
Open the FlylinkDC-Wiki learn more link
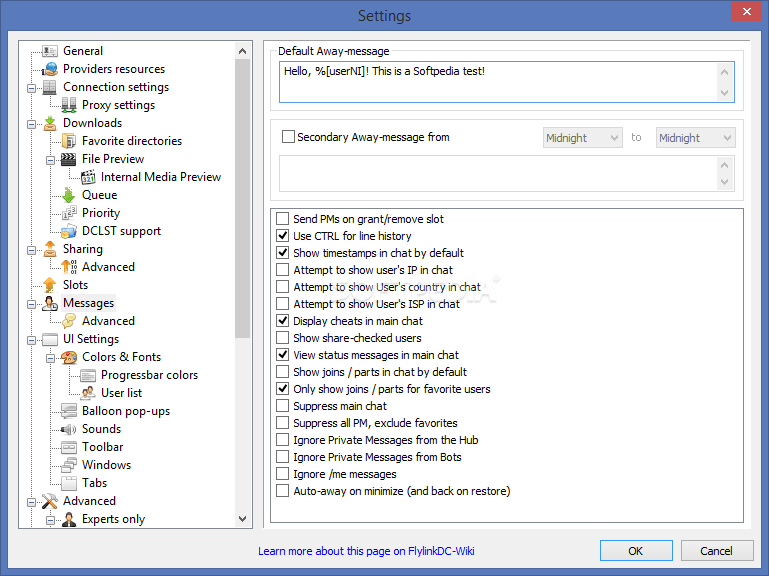366,551
